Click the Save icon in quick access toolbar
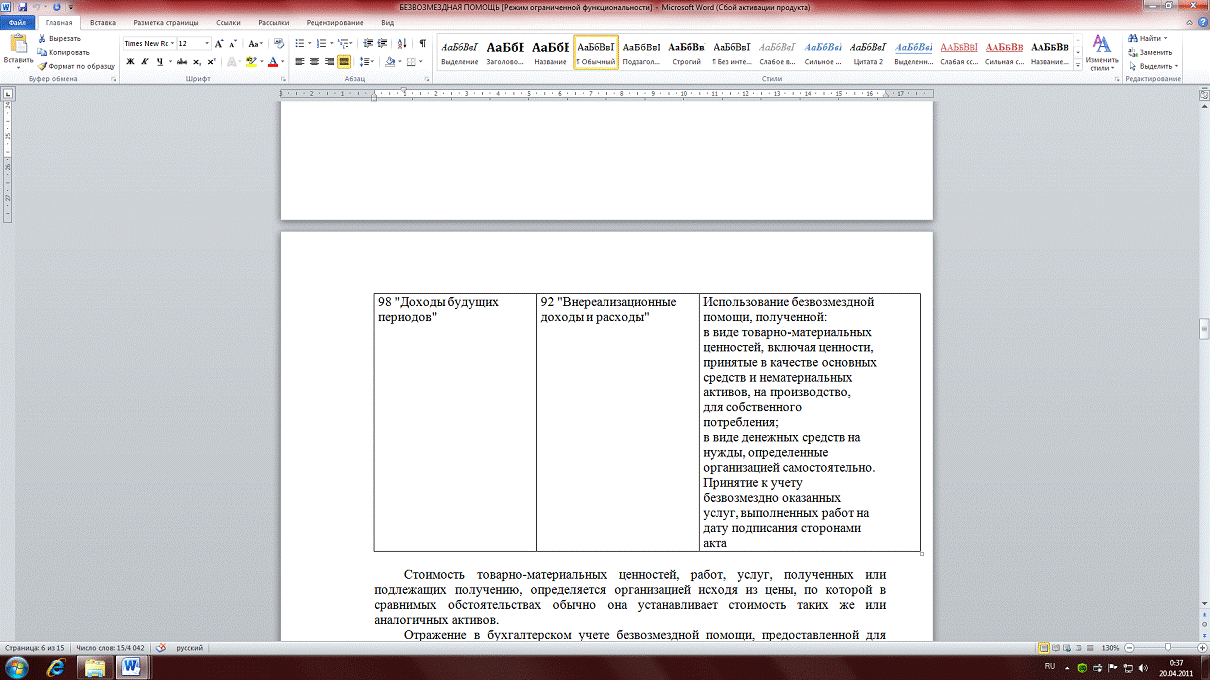 22,7
